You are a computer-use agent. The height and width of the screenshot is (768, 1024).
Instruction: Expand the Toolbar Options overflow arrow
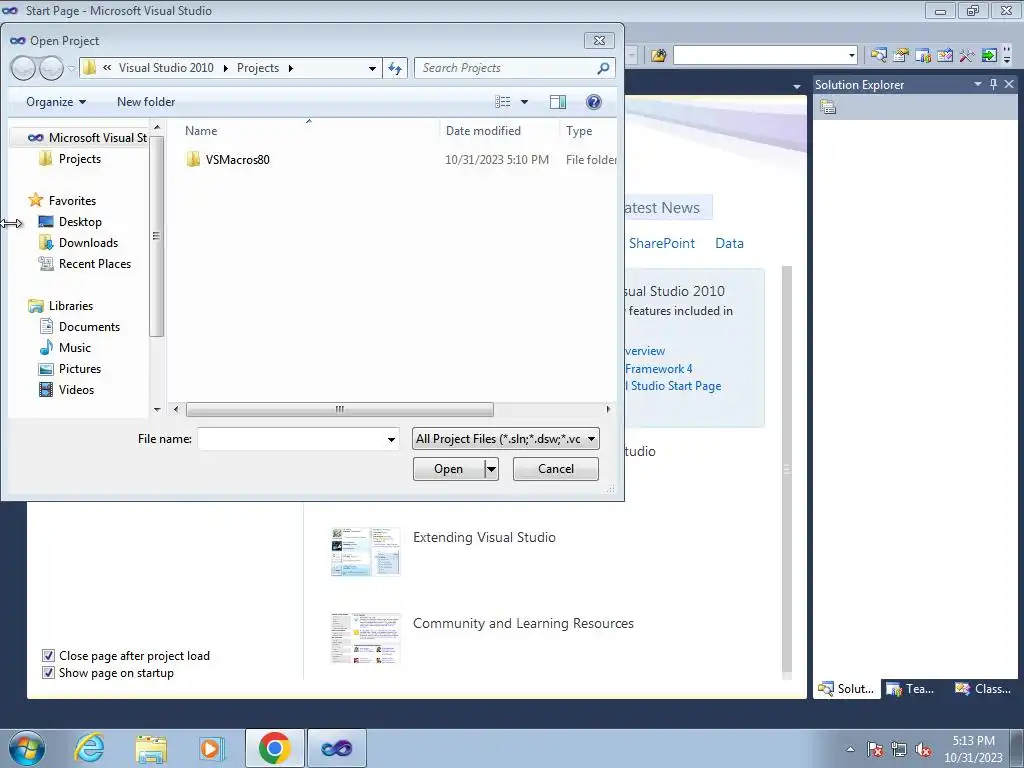pyautogui.click(x=1007, y=57)
